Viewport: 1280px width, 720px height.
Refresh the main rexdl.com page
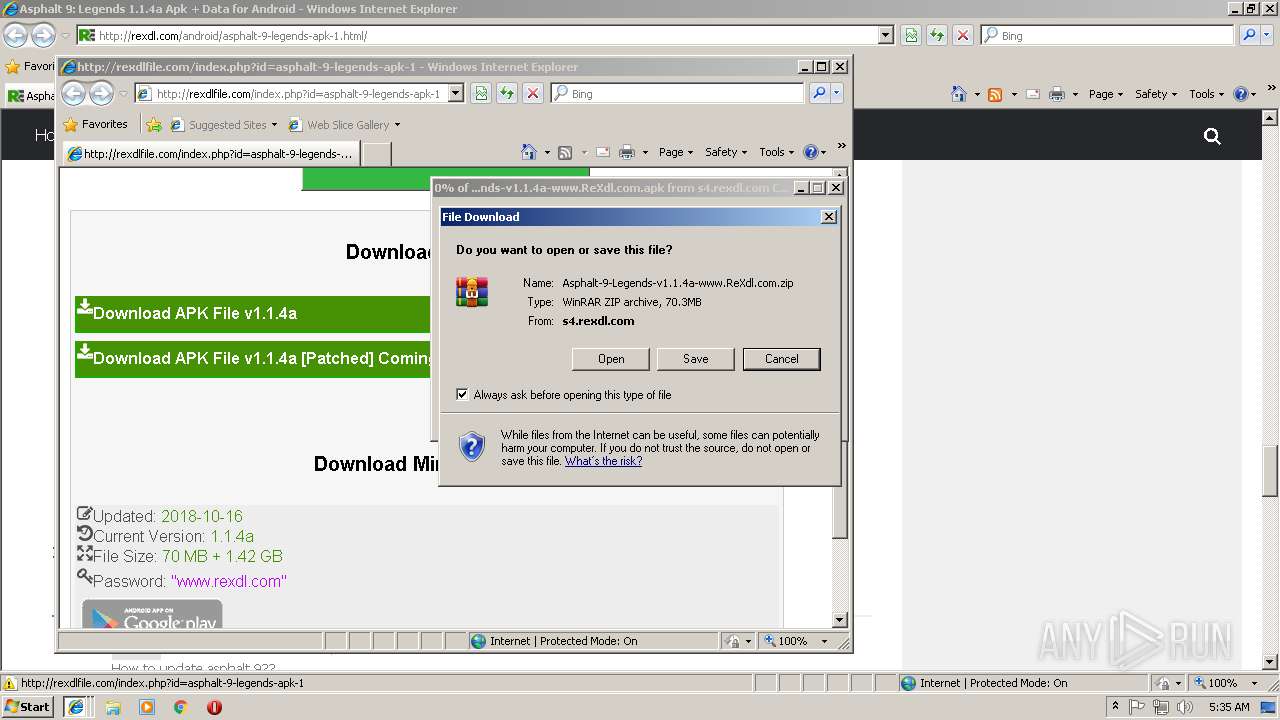point(937,35)
